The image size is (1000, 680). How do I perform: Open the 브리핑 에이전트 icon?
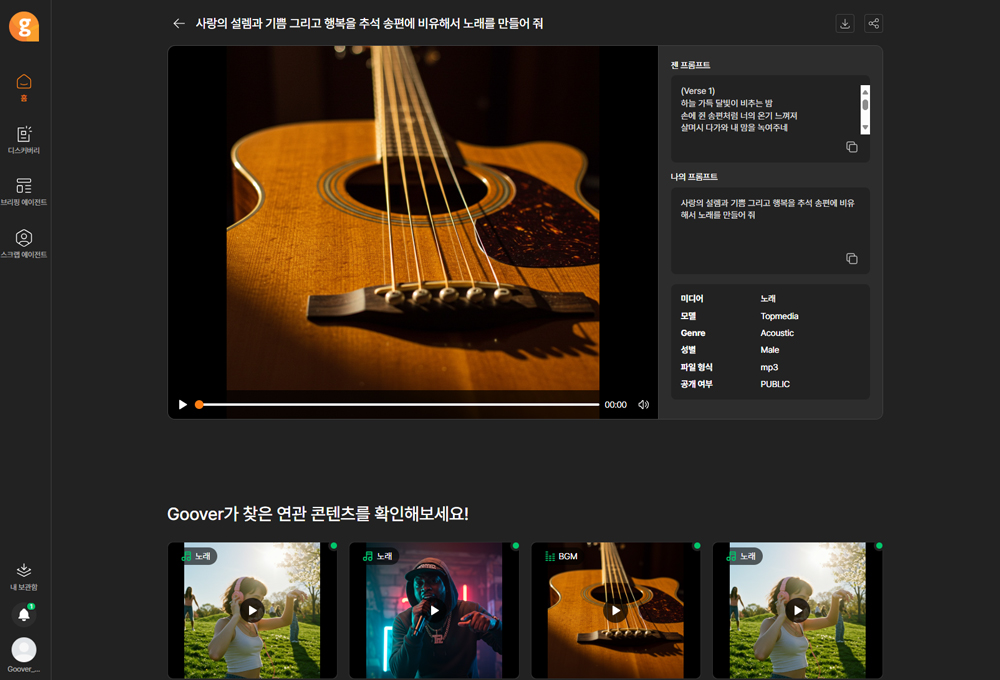pos(24,191)
